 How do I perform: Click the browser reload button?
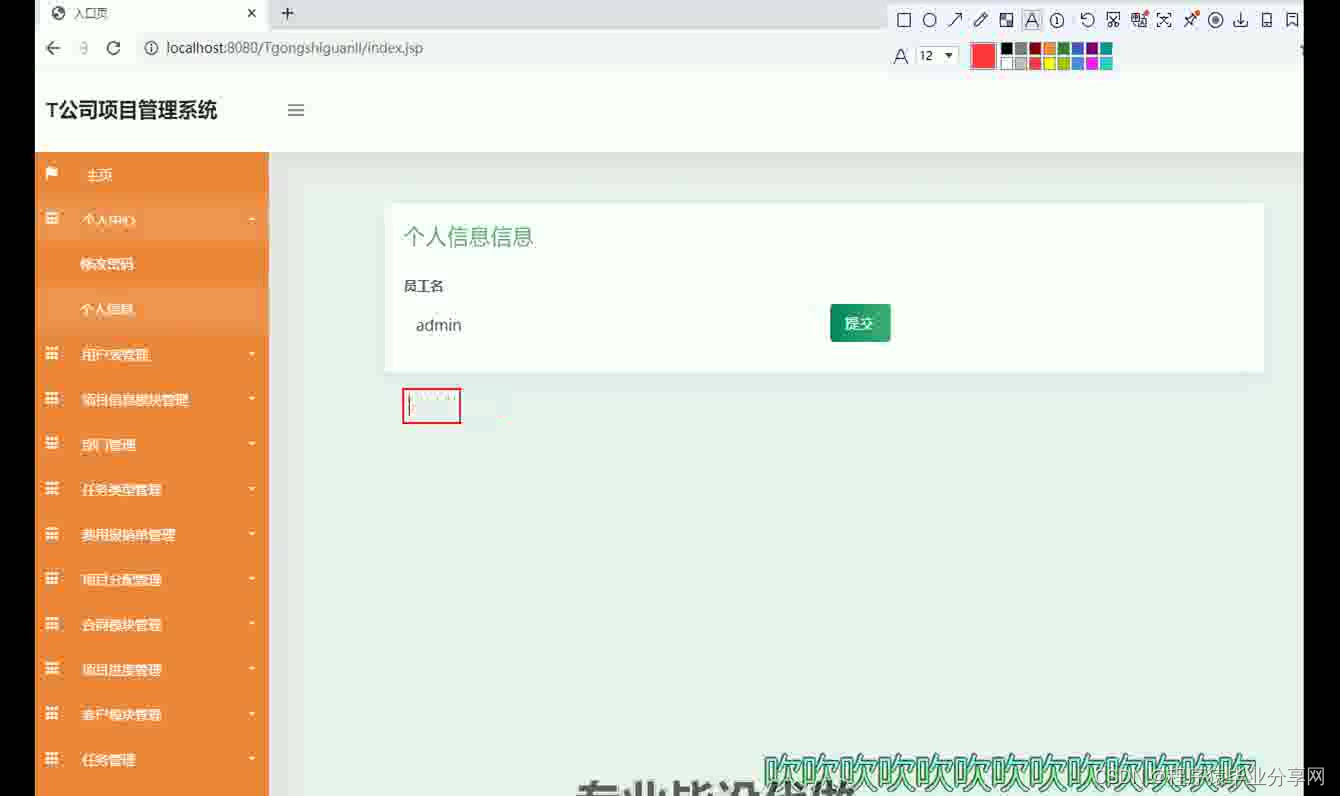pos(113,48)
